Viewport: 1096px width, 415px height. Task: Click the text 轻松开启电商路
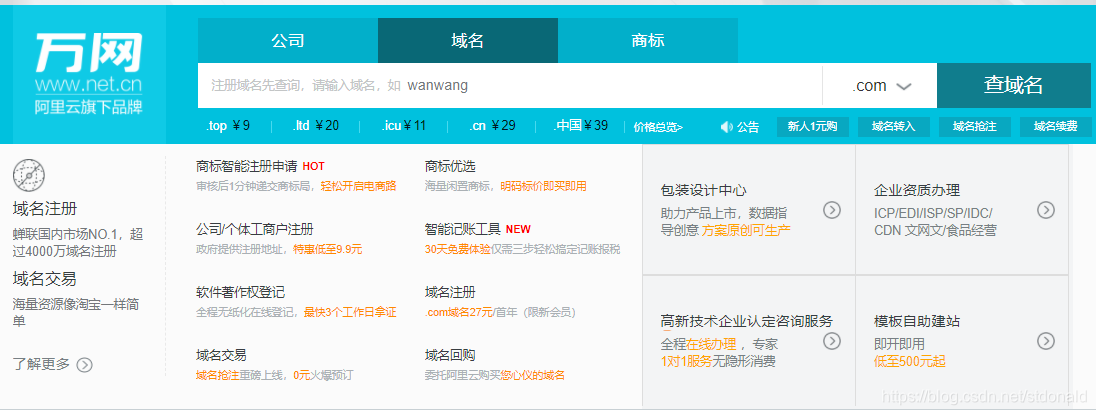(x=359, y=187)
